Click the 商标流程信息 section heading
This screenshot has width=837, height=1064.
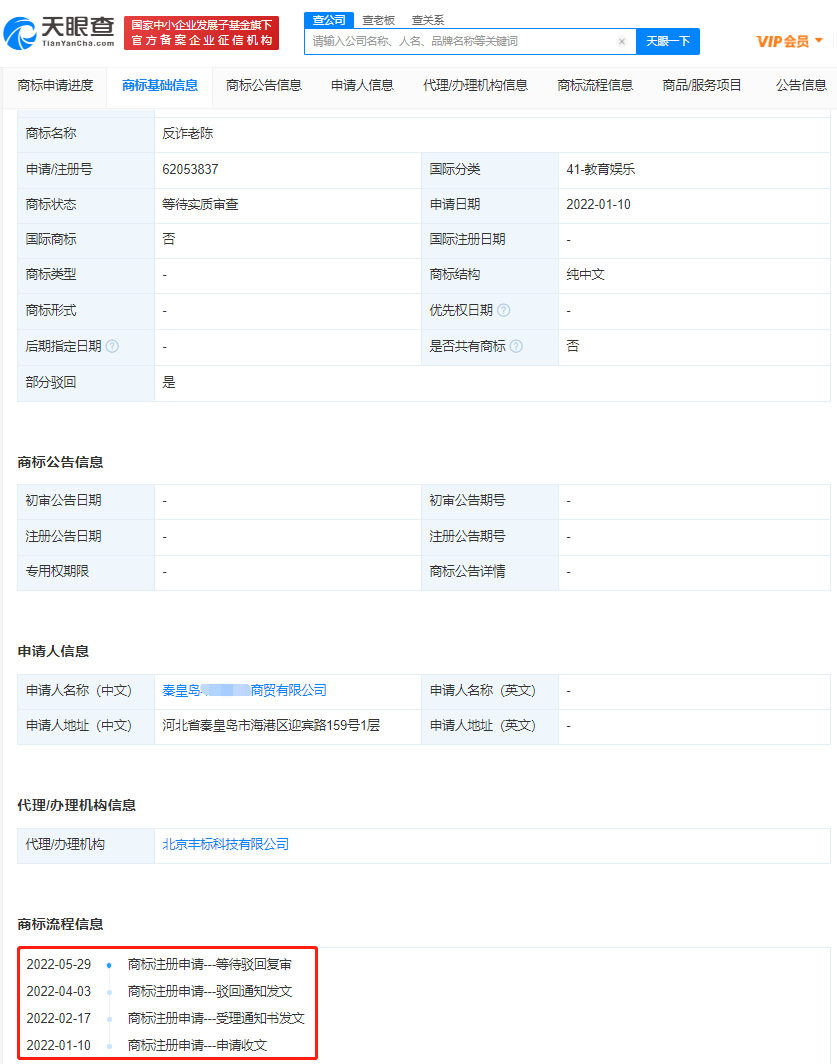coord(60,924)
